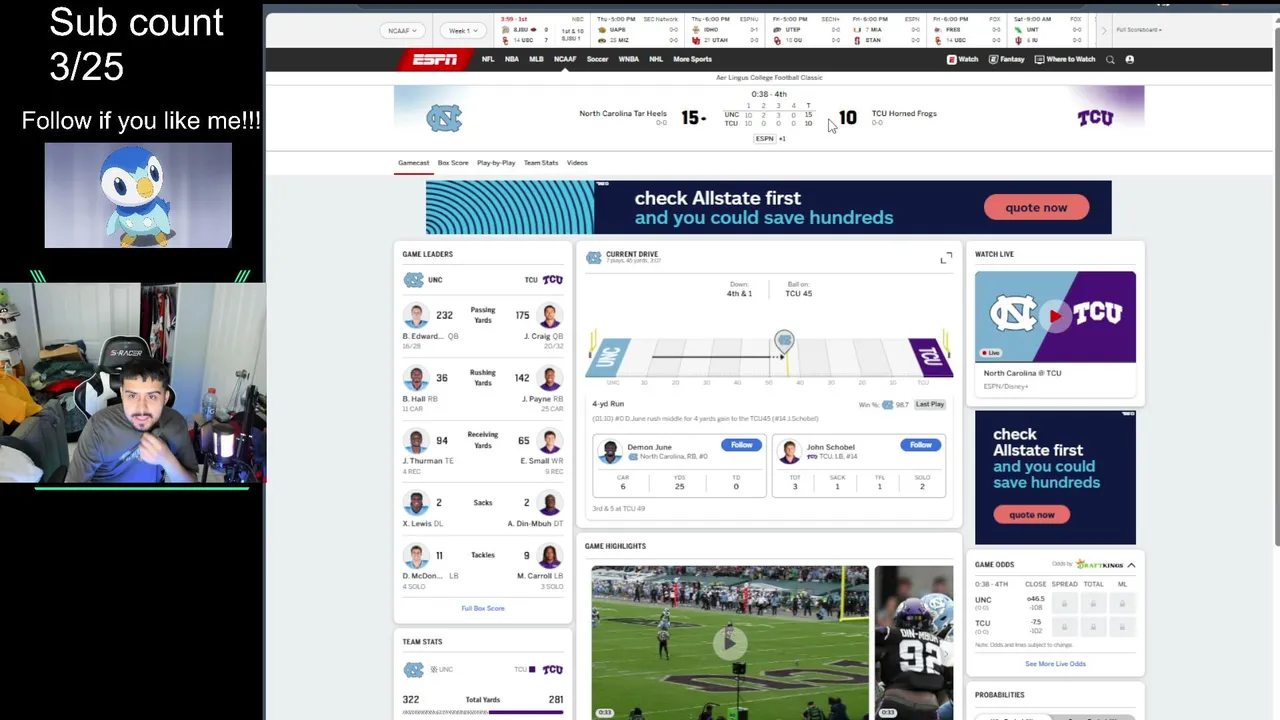Switch to the Team Stats tab
The image size is (1280, 720).
tap(541, 163)
